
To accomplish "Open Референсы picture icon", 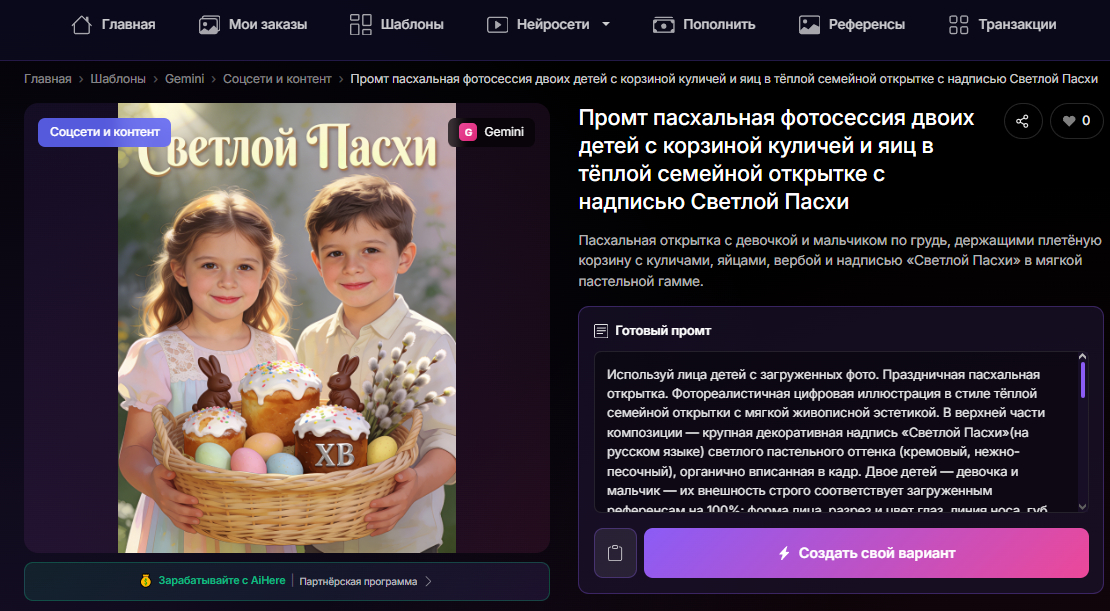I will [809, 25].
